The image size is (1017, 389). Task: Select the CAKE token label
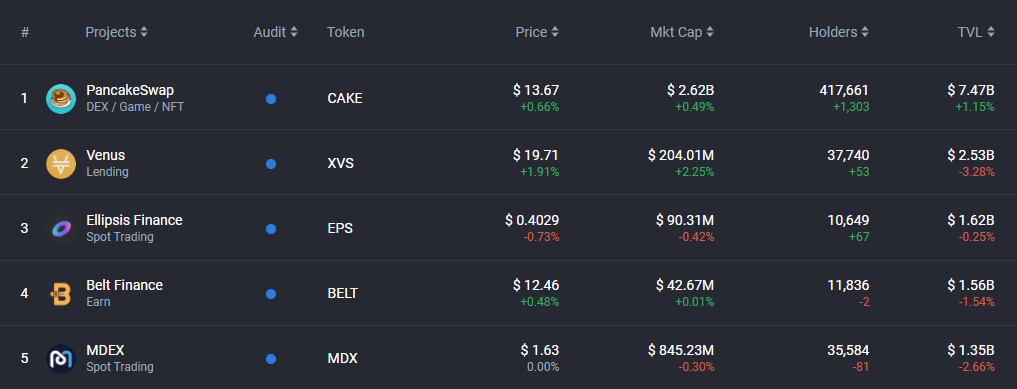(x=345, y=99)
